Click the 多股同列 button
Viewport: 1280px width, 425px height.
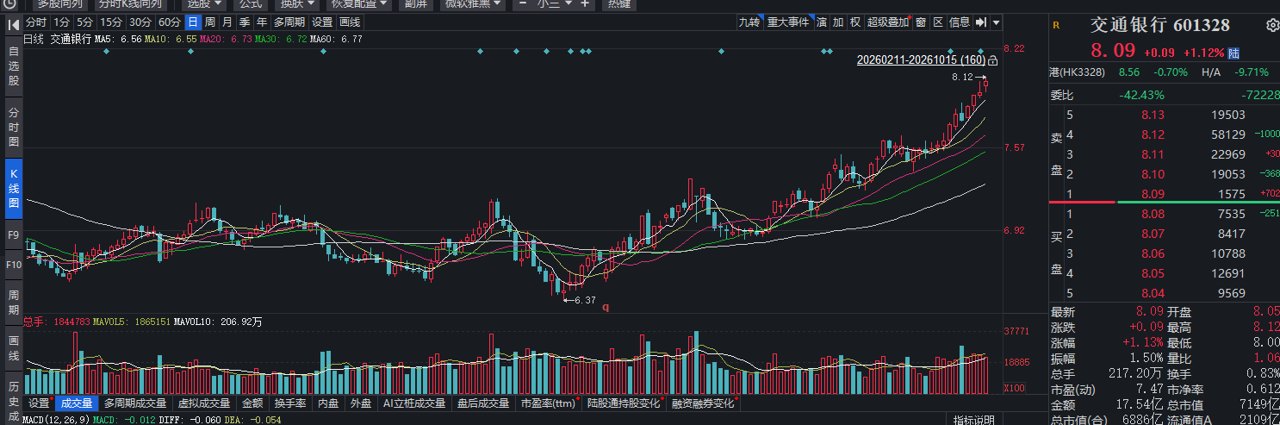[x=59, y=4]
